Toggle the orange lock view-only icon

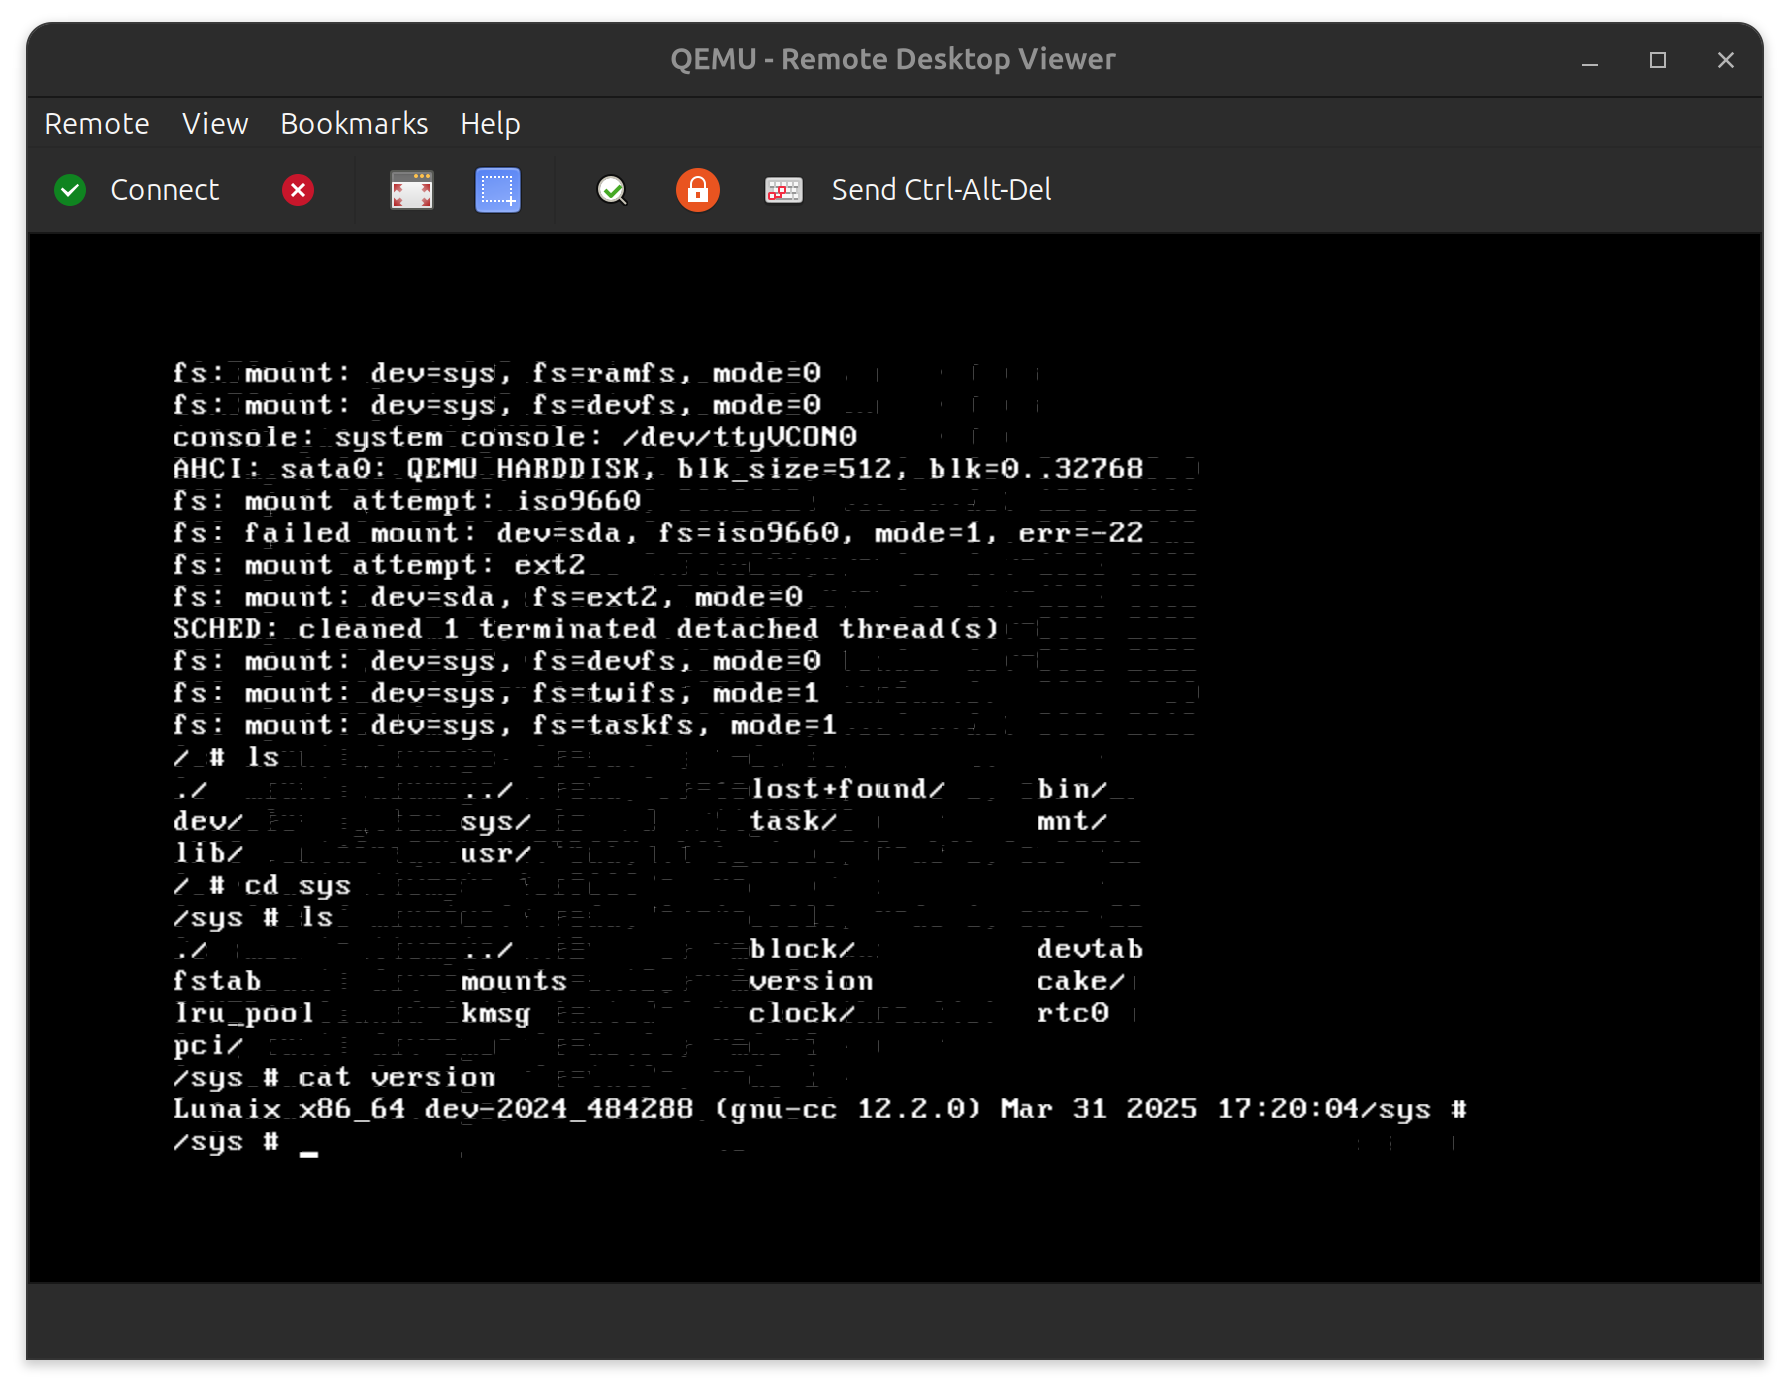698,190
